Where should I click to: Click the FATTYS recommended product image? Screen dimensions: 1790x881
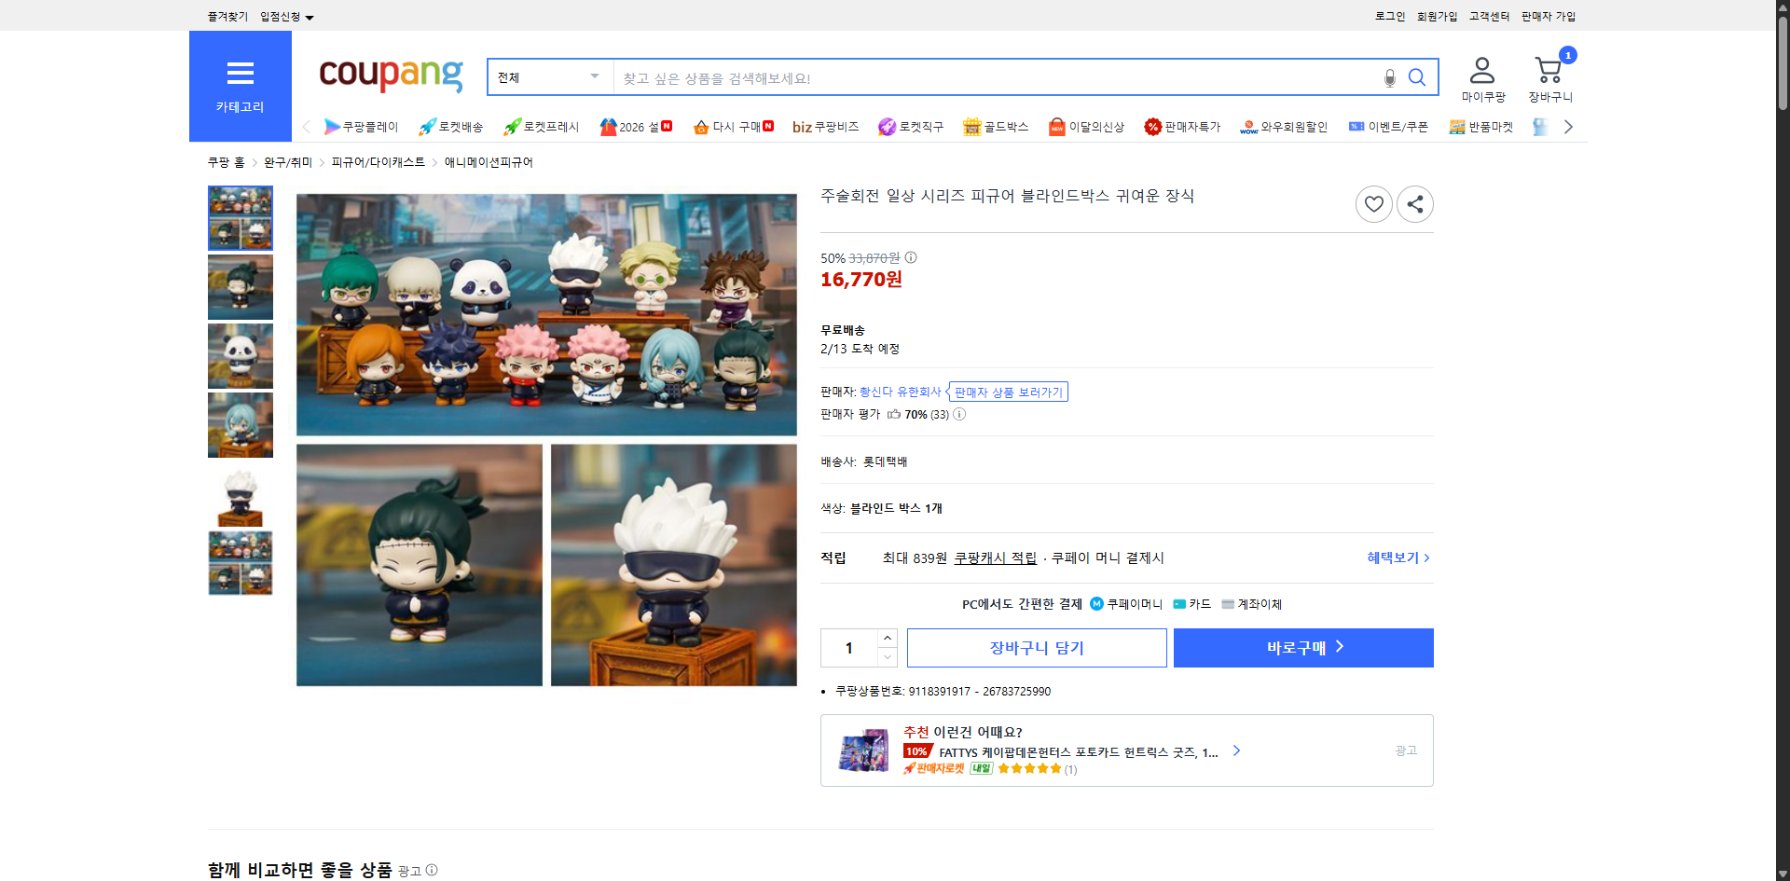pos(865,751)
